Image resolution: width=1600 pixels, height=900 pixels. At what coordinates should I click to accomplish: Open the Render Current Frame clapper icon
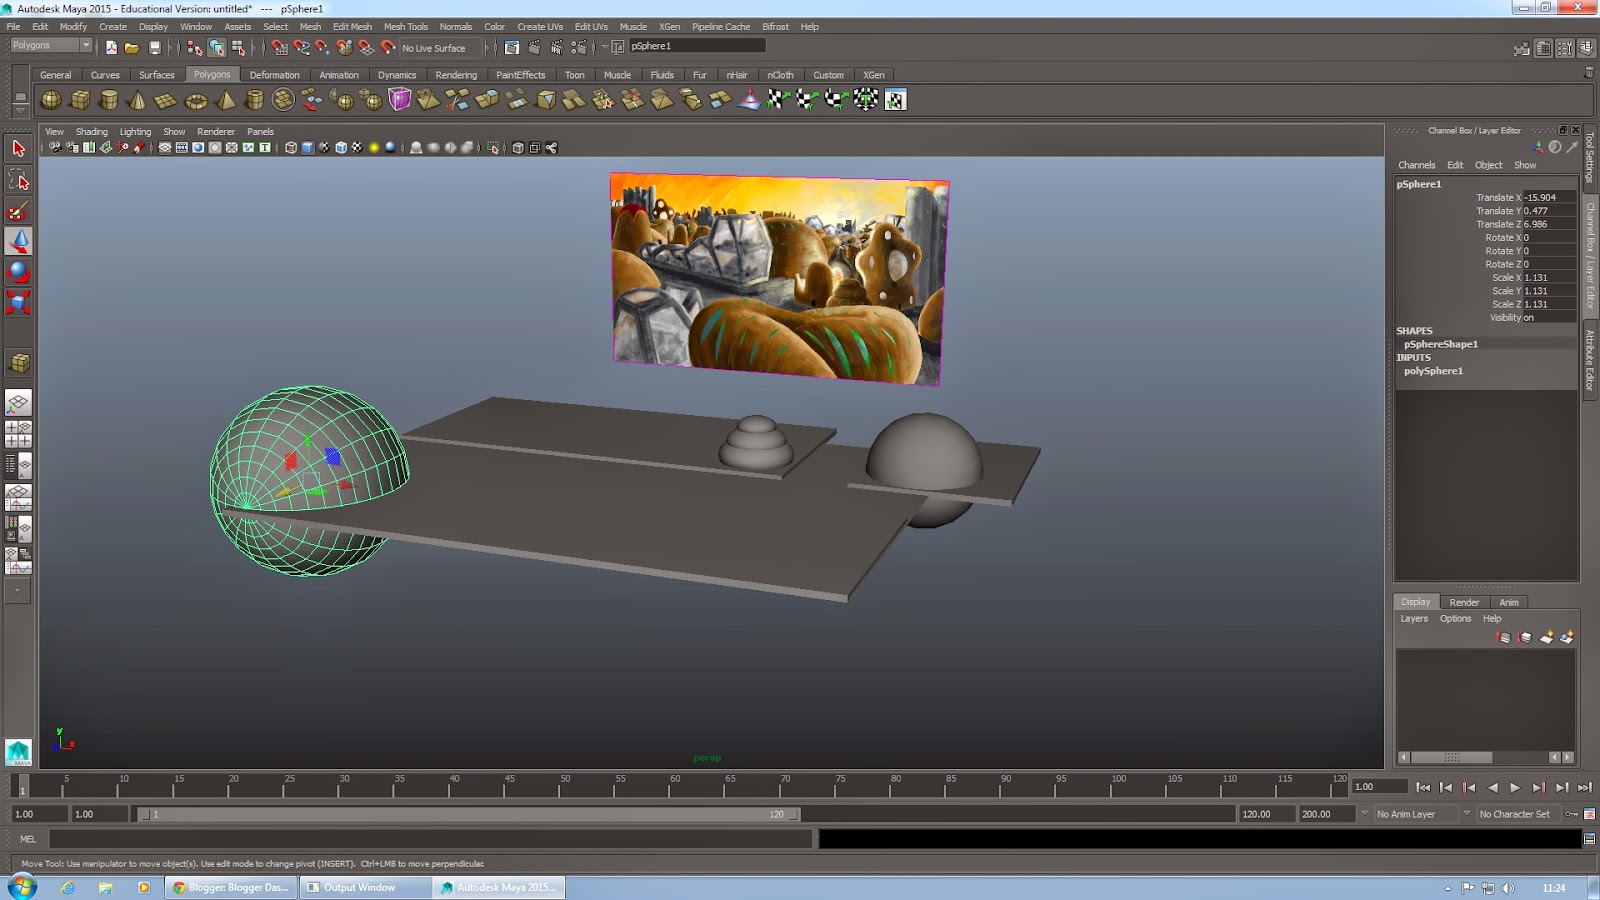(x=534, y=47)
